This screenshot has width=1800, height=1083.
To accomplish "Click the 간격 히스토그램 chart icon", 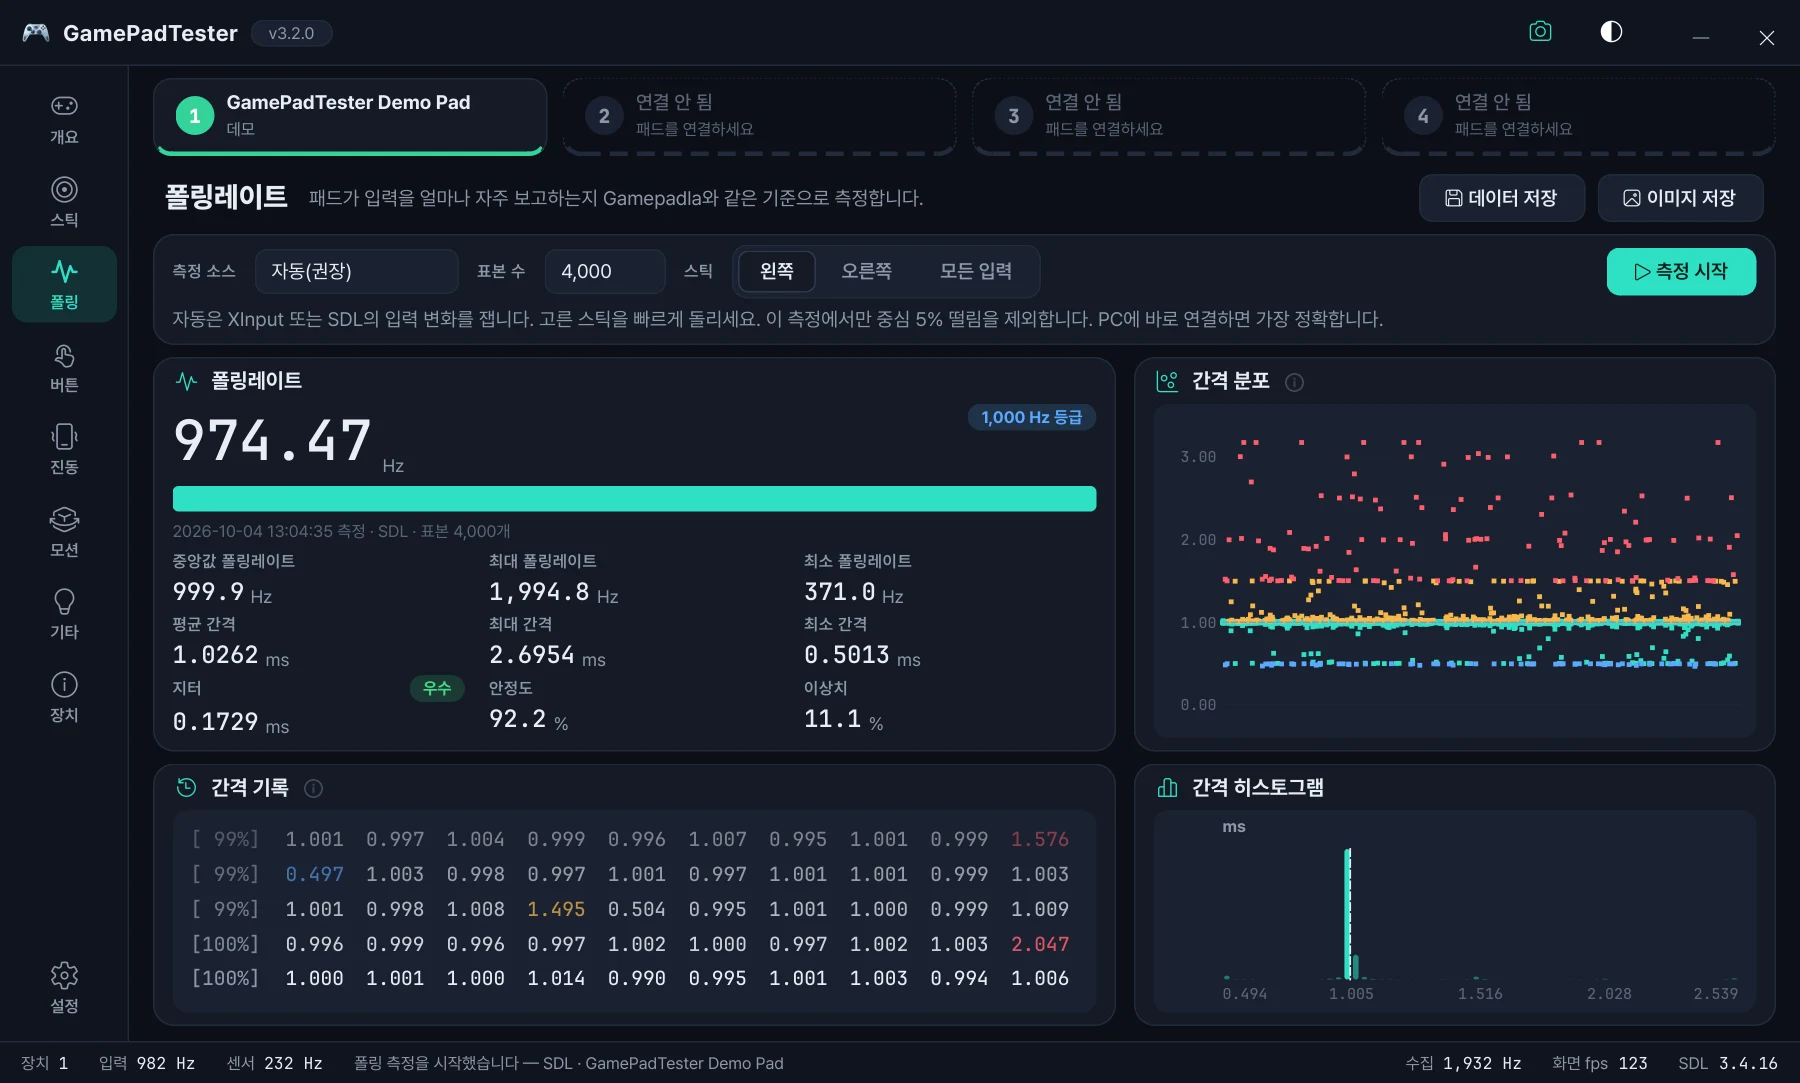I will pyautogui.click(x=1167, y=788).
